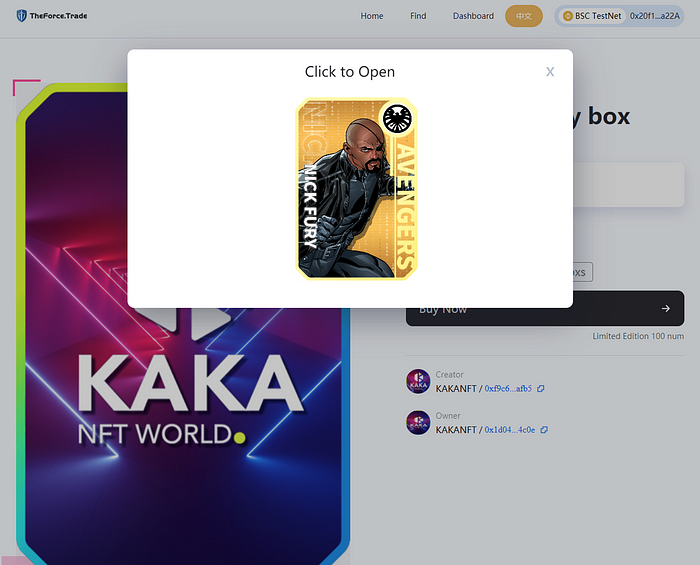Close the Click to Open dialog
Image resolution: width=700 pixels, height=565 pixels.
pyautogui.click(x=550, y=71)
